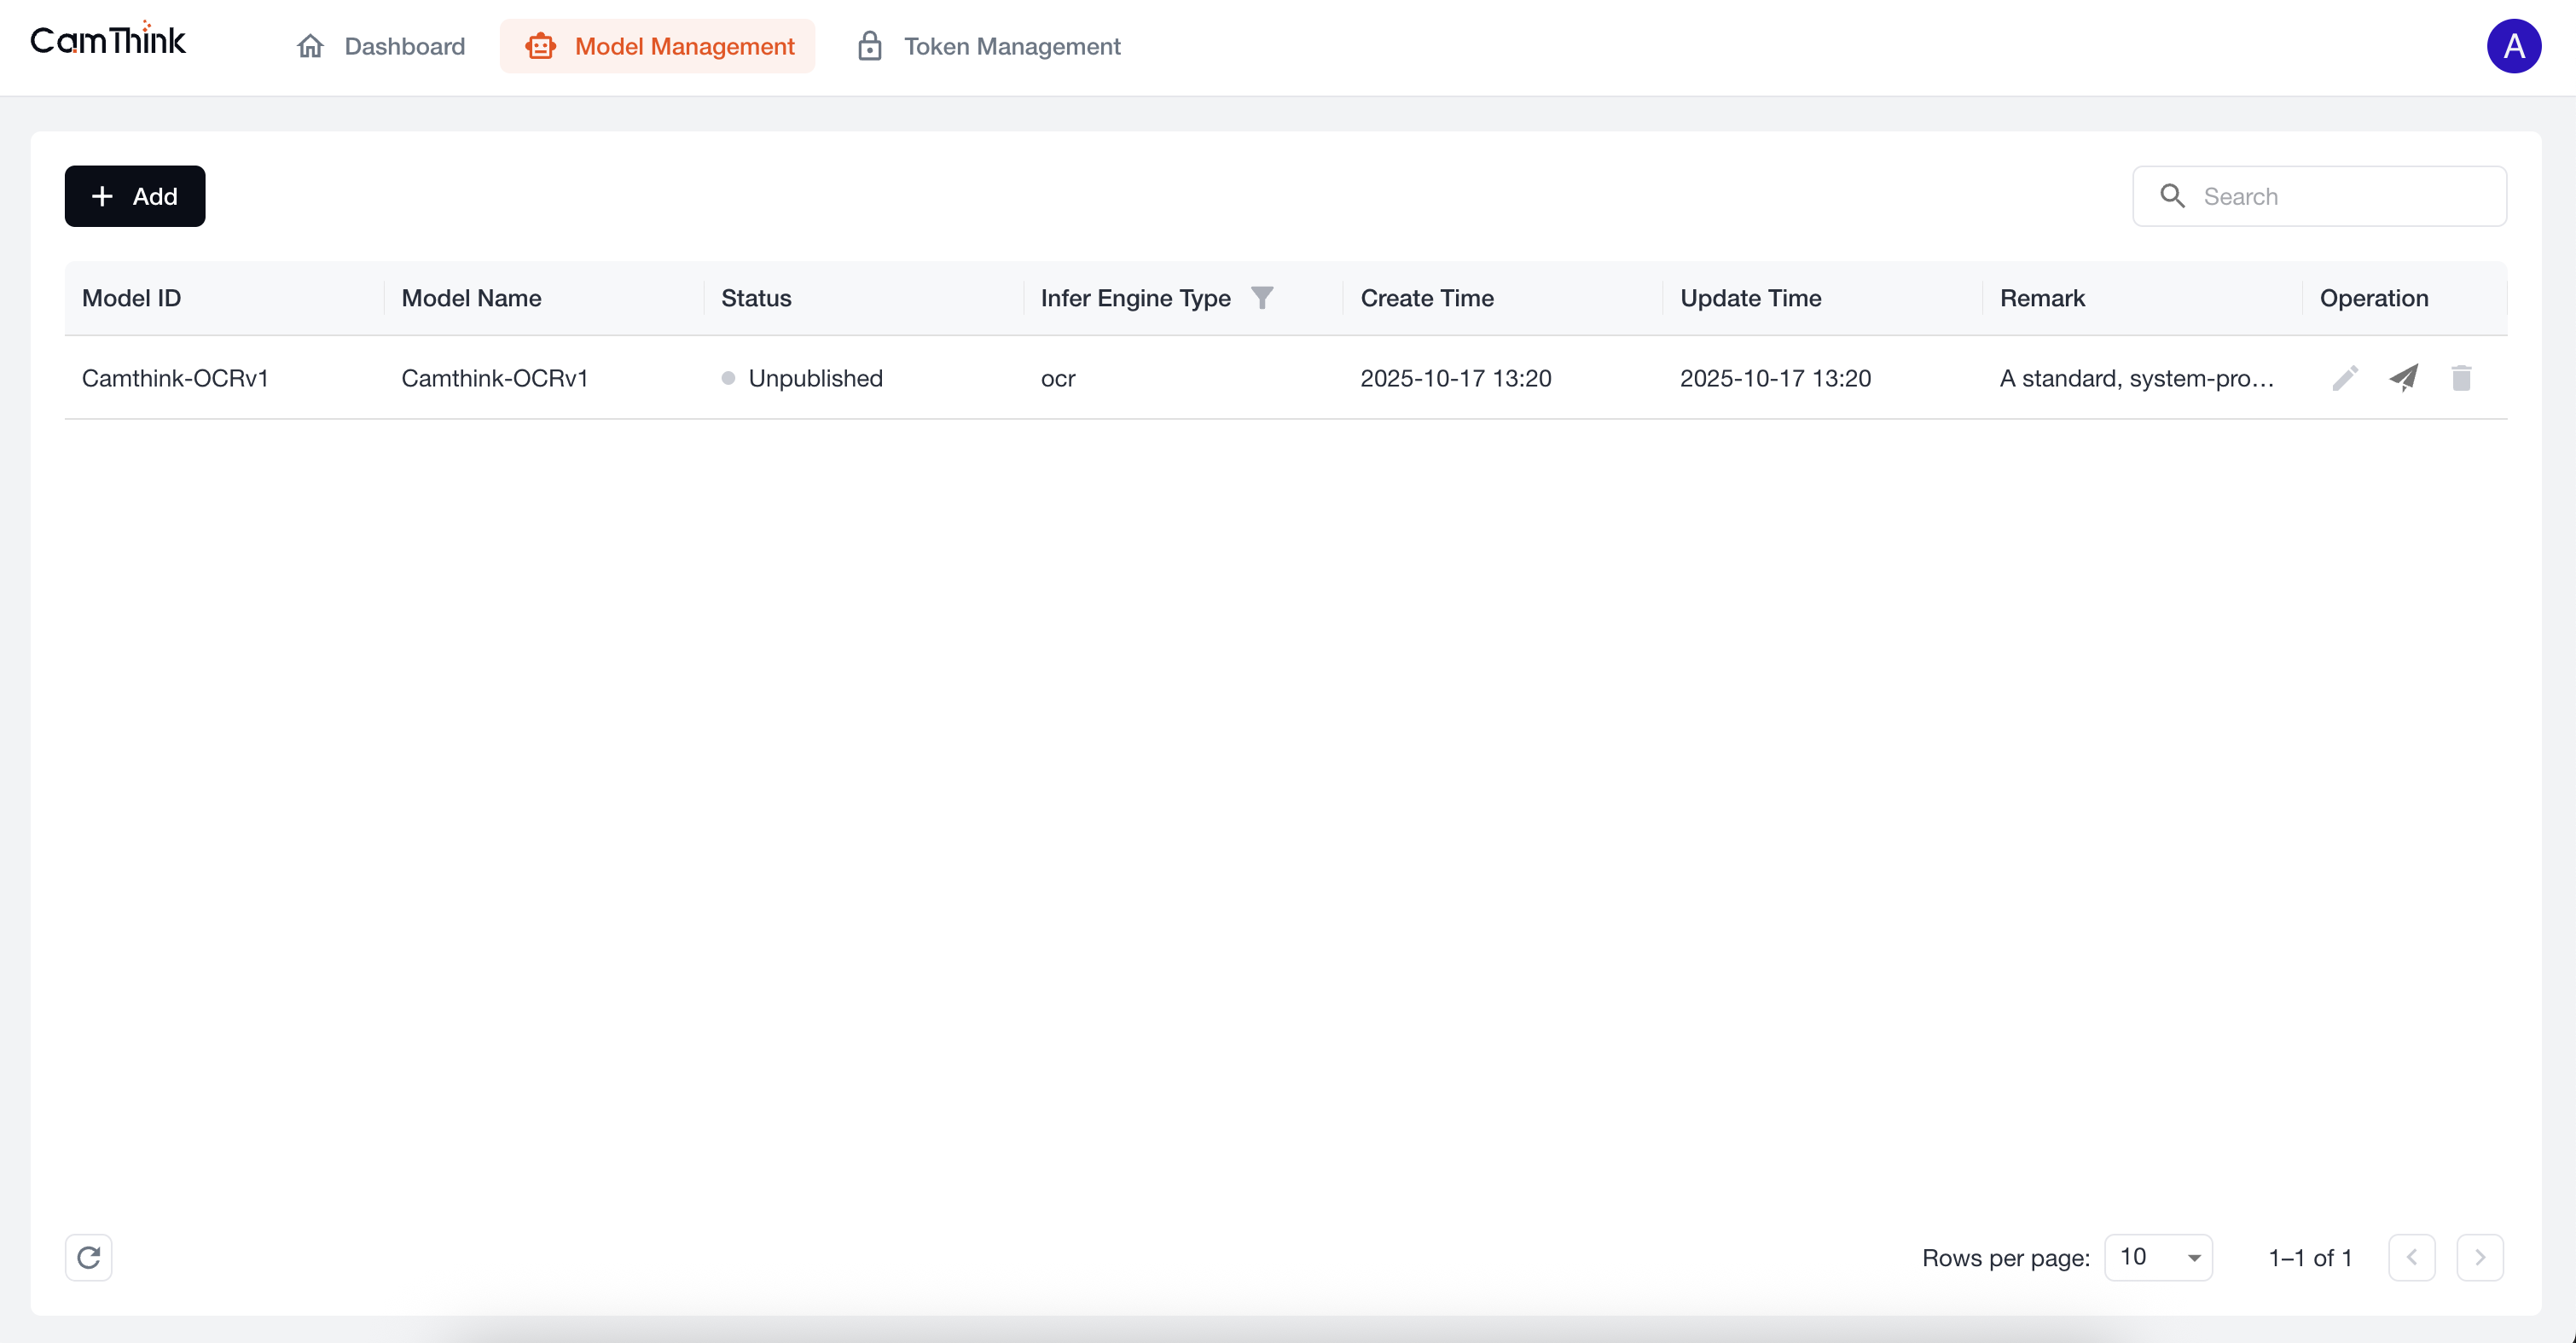Select the Model Management tab
The width and height of the screenshot is (2576, 1343).
coord(658,46)
